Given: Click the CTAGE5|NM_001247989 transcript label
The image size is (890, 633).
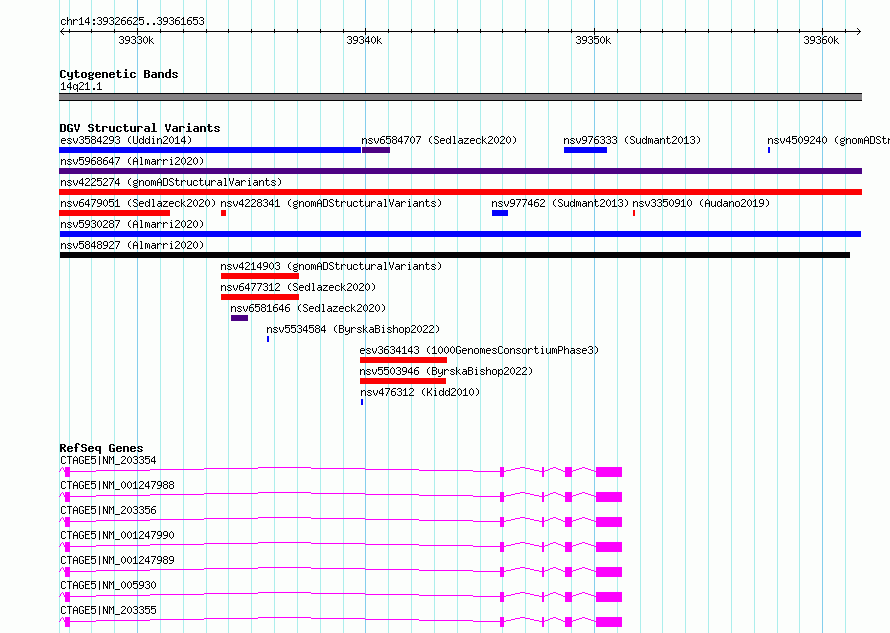Looking at the screenshot, I should [x=117, y=560].
